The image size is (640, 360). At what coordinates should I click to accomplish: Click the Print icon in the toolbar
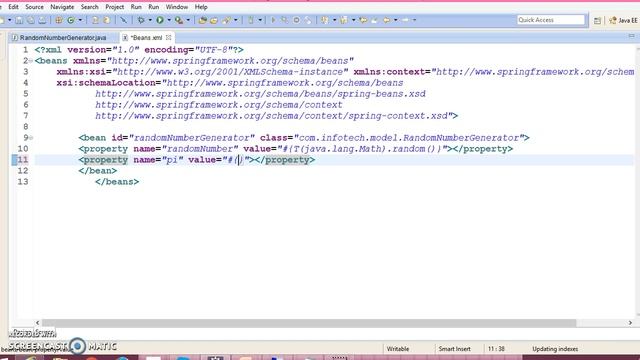(x=42, y=20)
